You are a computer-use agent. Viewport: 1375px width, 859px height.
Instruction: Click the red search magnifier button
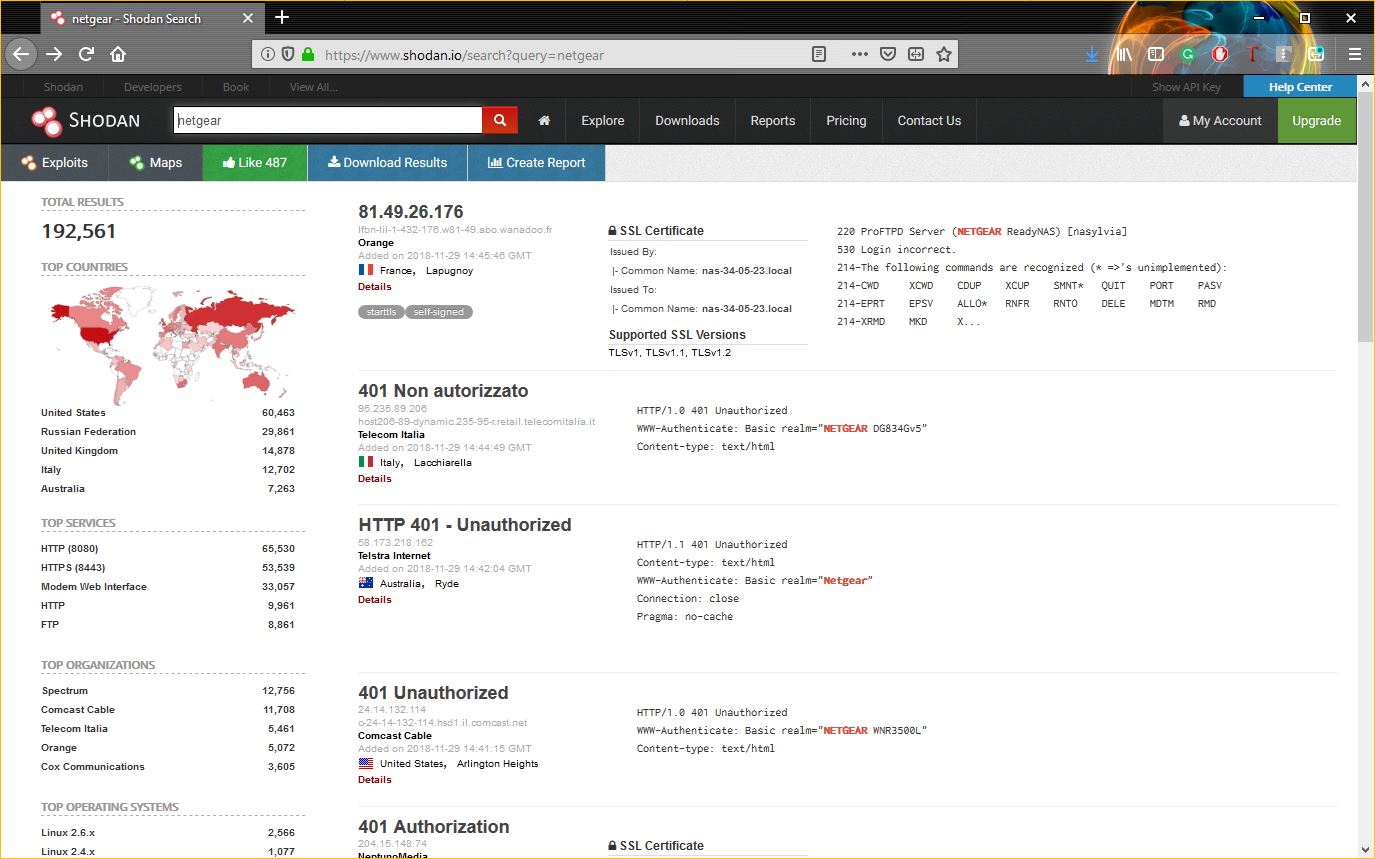(x=500, y=120)
